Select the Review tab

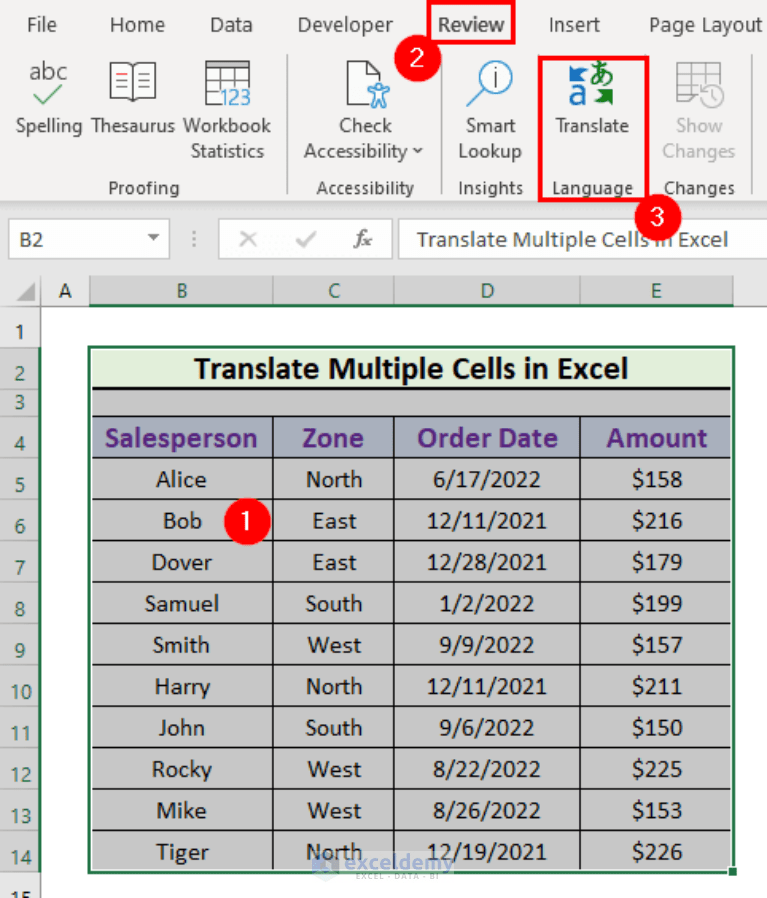[471, 25]
